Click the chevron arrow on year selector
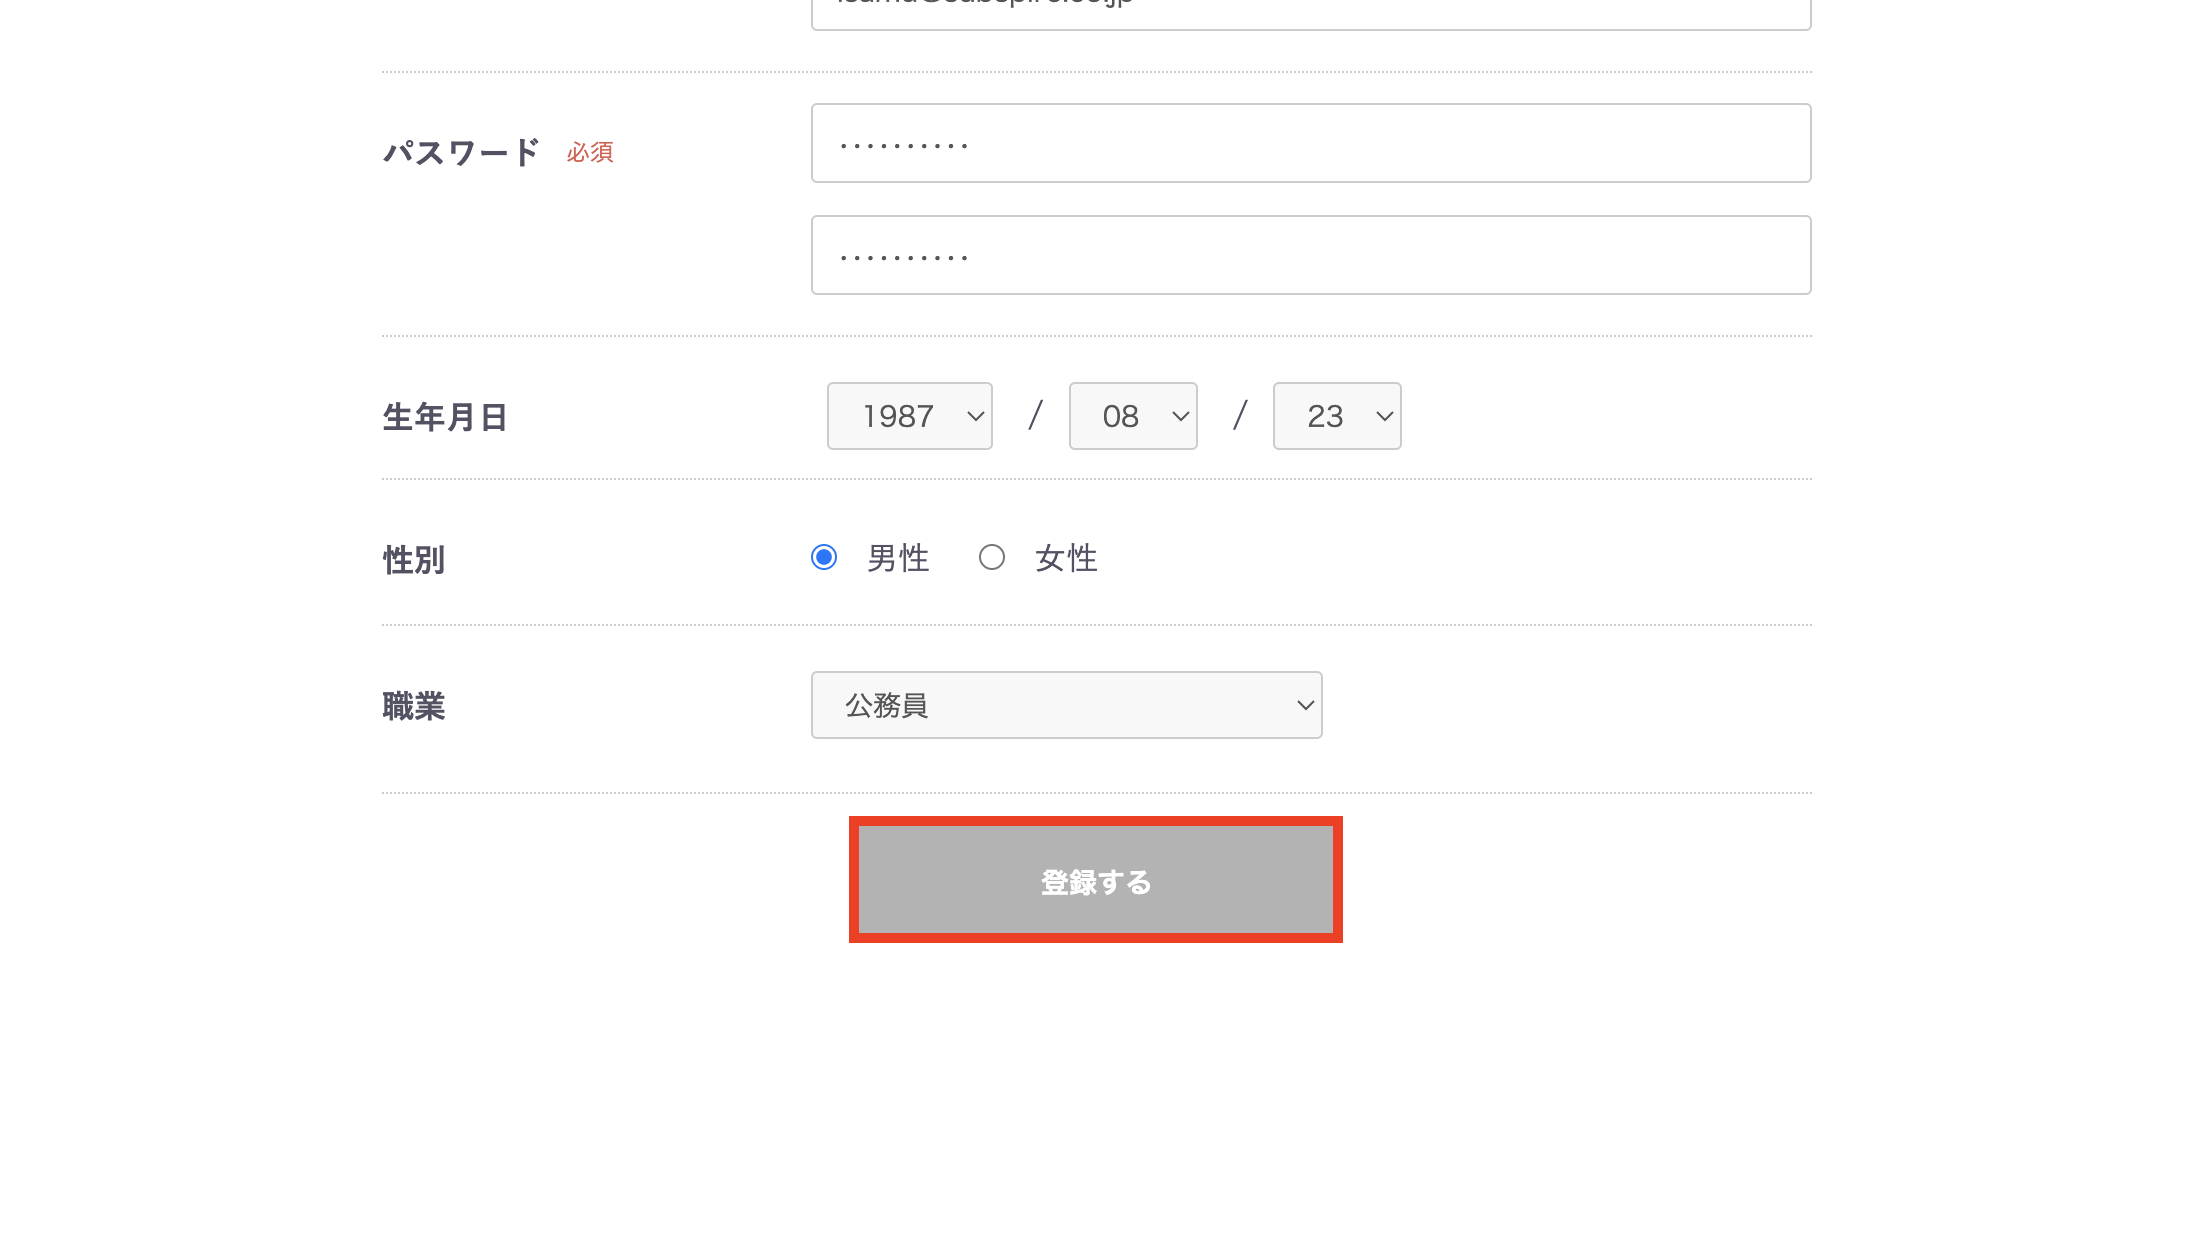Viewport: 2192px width, 1234px height. click(976, 416)
